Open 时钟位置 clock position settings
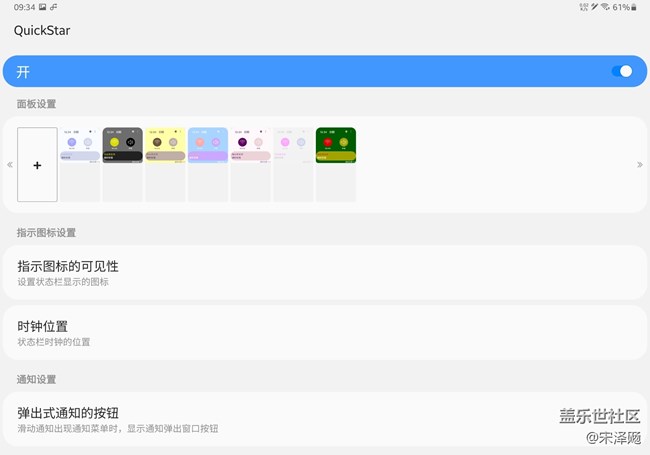650x455 pixels. pyautogui.click(x=325, y=333)
